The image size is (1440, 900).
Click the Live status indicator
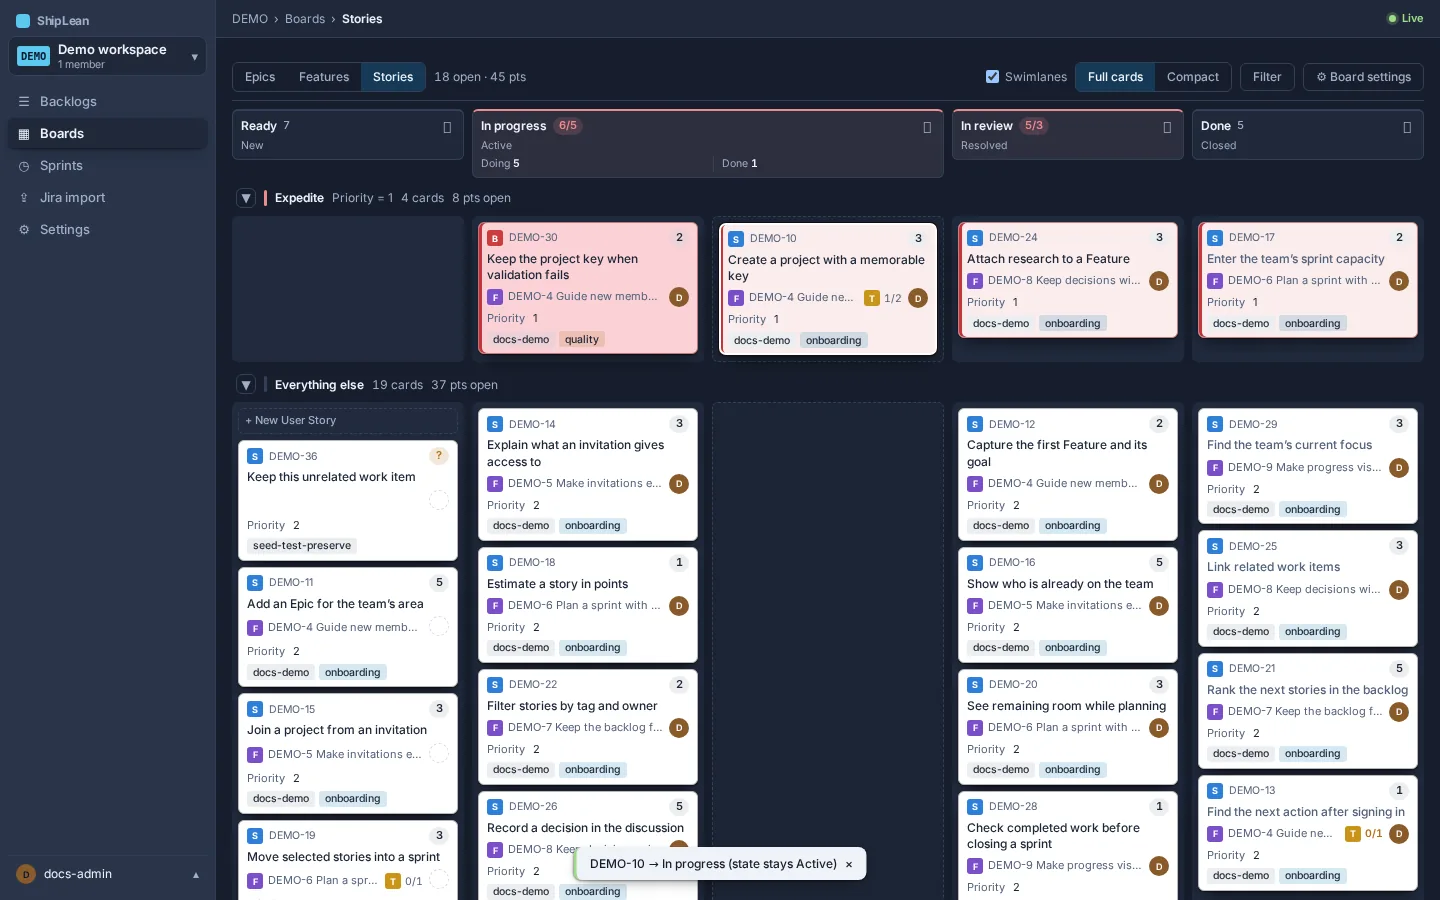(x=1405, y=19)
